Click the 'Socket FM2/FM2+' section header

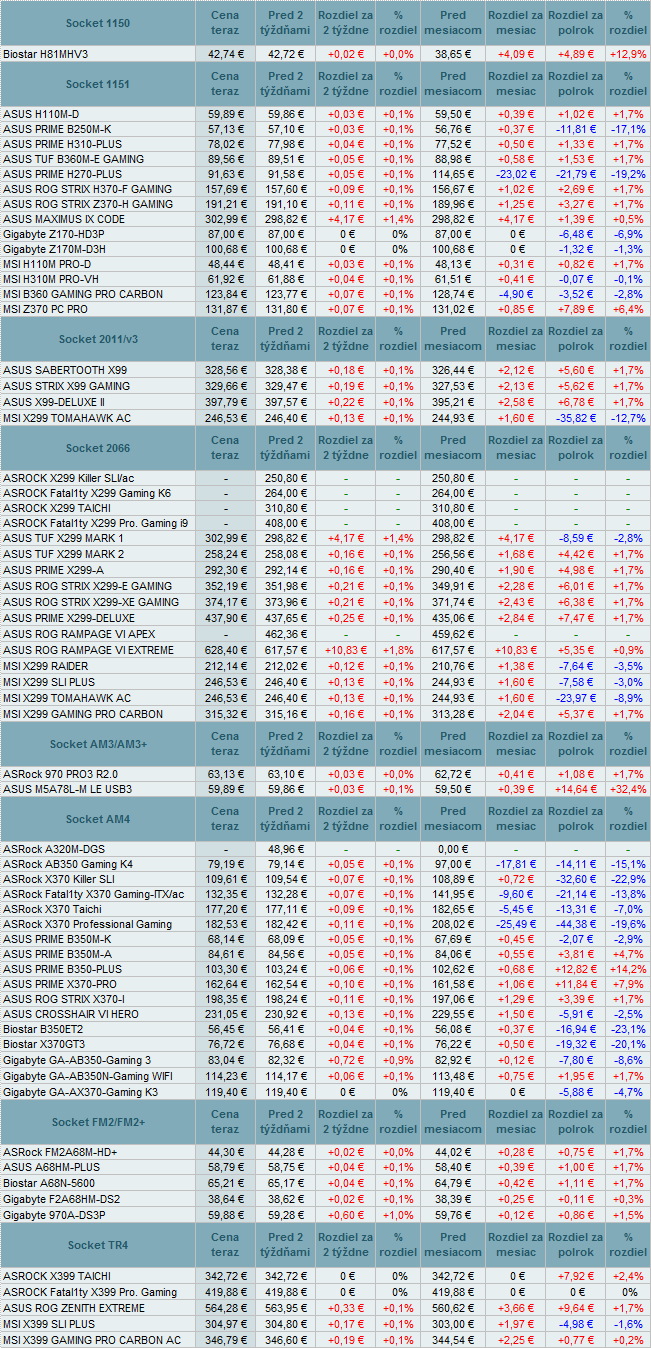point(97,1122)
